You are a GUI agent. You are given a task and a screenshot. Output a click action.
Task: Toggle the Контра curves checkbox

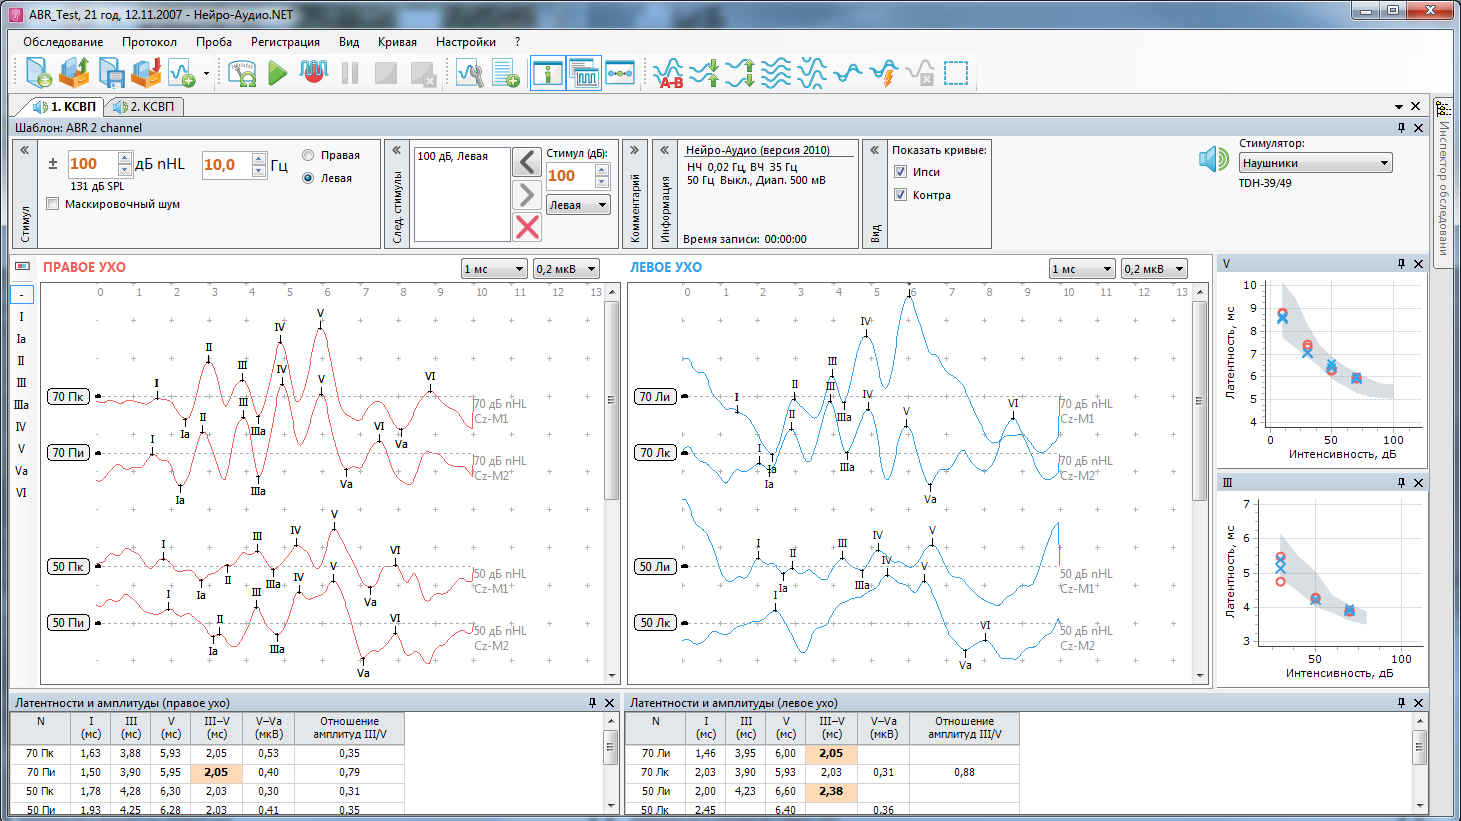900,195
